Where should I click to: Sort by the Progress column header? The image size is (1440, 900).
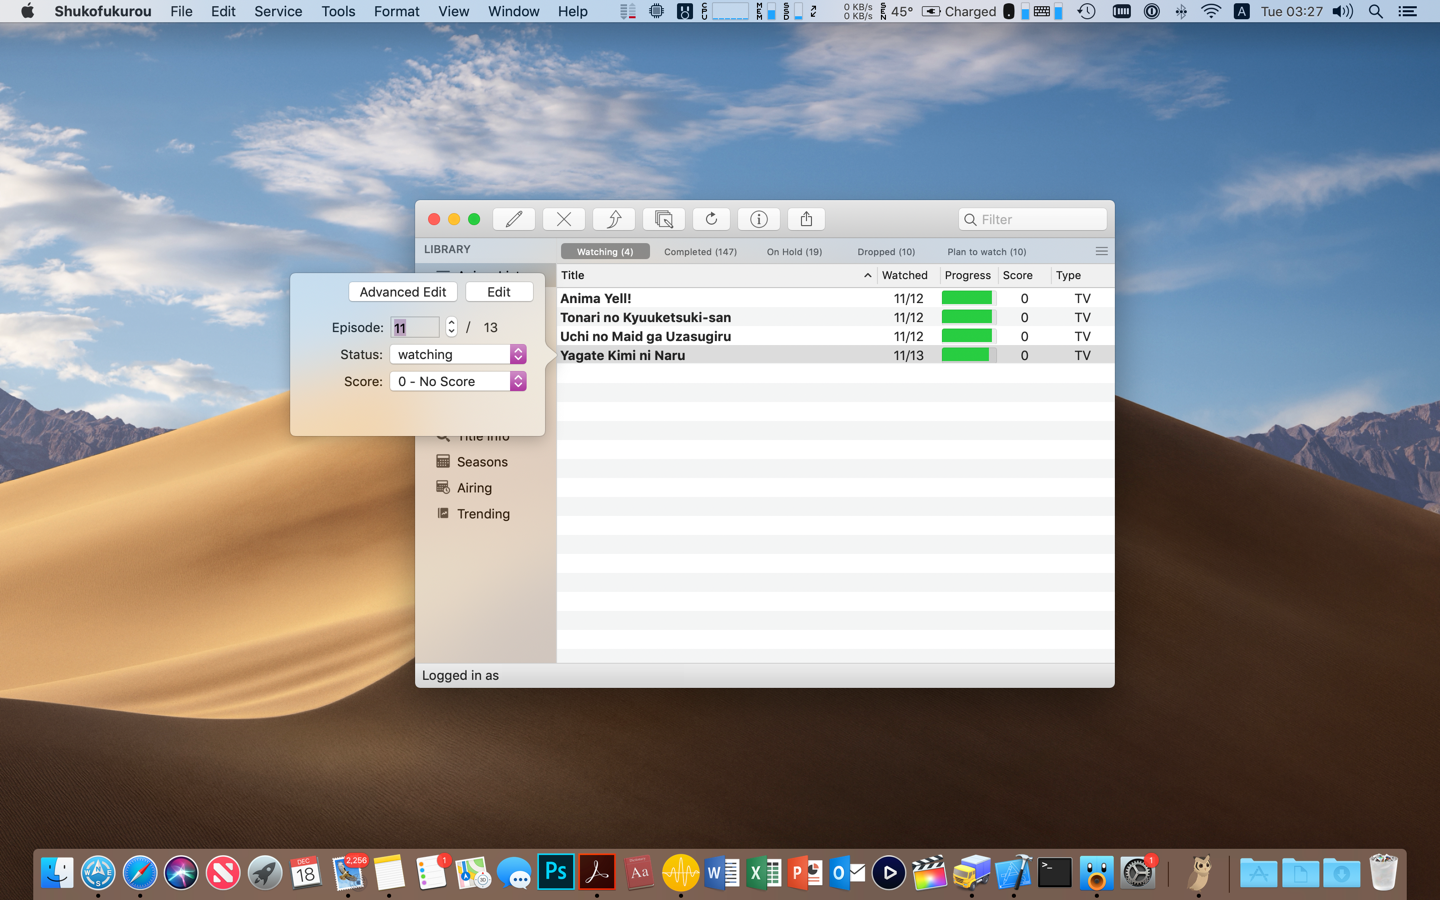point(968,275)
